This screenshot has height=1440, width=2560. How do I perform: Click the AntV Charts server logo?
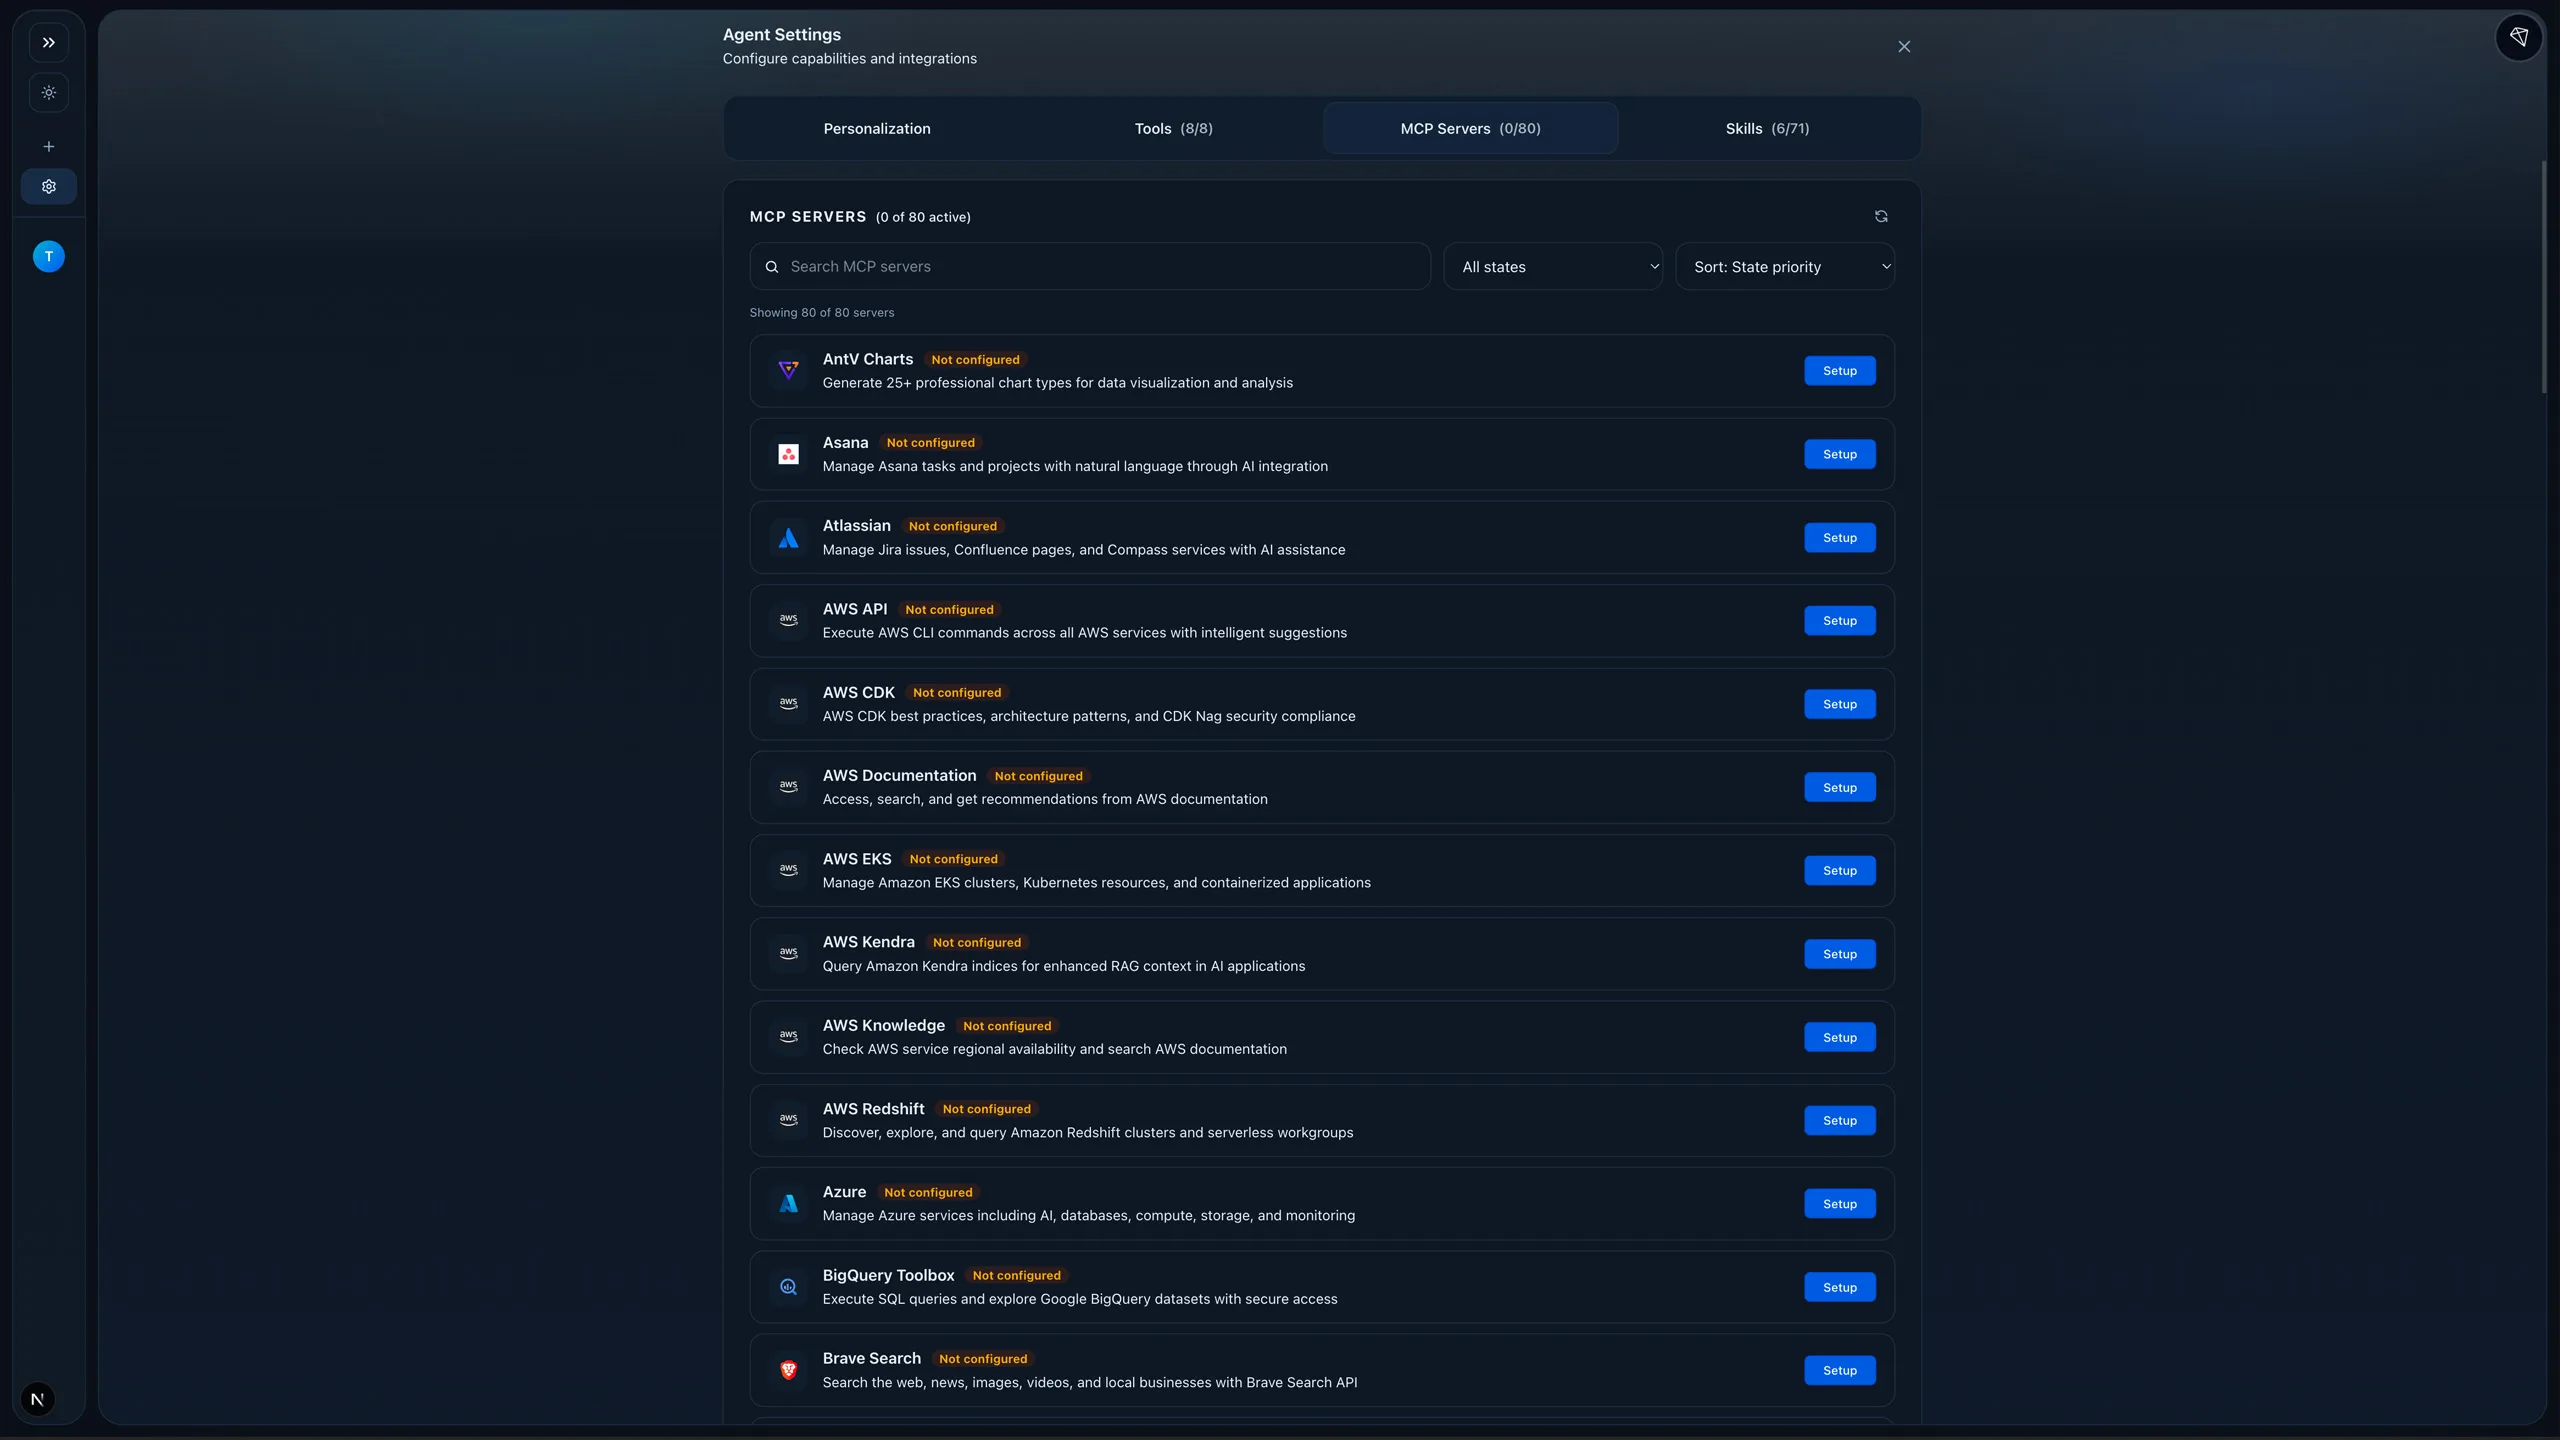788,371
